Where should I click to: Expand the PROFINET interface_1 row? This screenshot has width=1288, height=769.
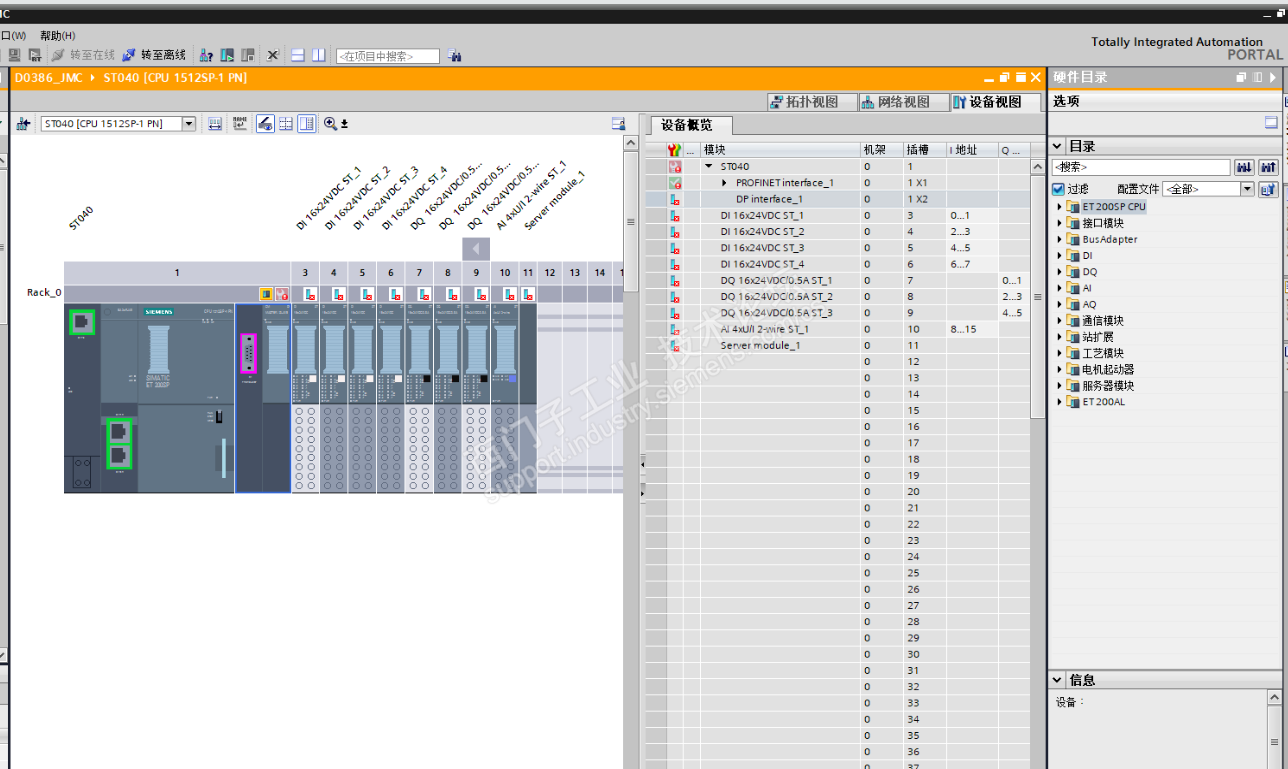pos(725,183)
